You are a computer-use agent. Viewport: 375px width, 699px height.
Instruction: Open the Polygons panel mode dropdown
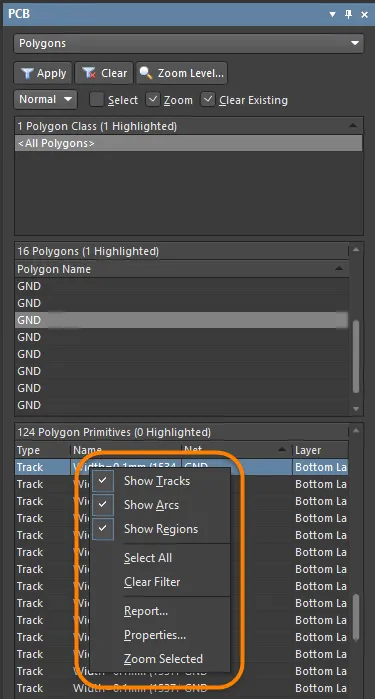click(x=189, y=44)
